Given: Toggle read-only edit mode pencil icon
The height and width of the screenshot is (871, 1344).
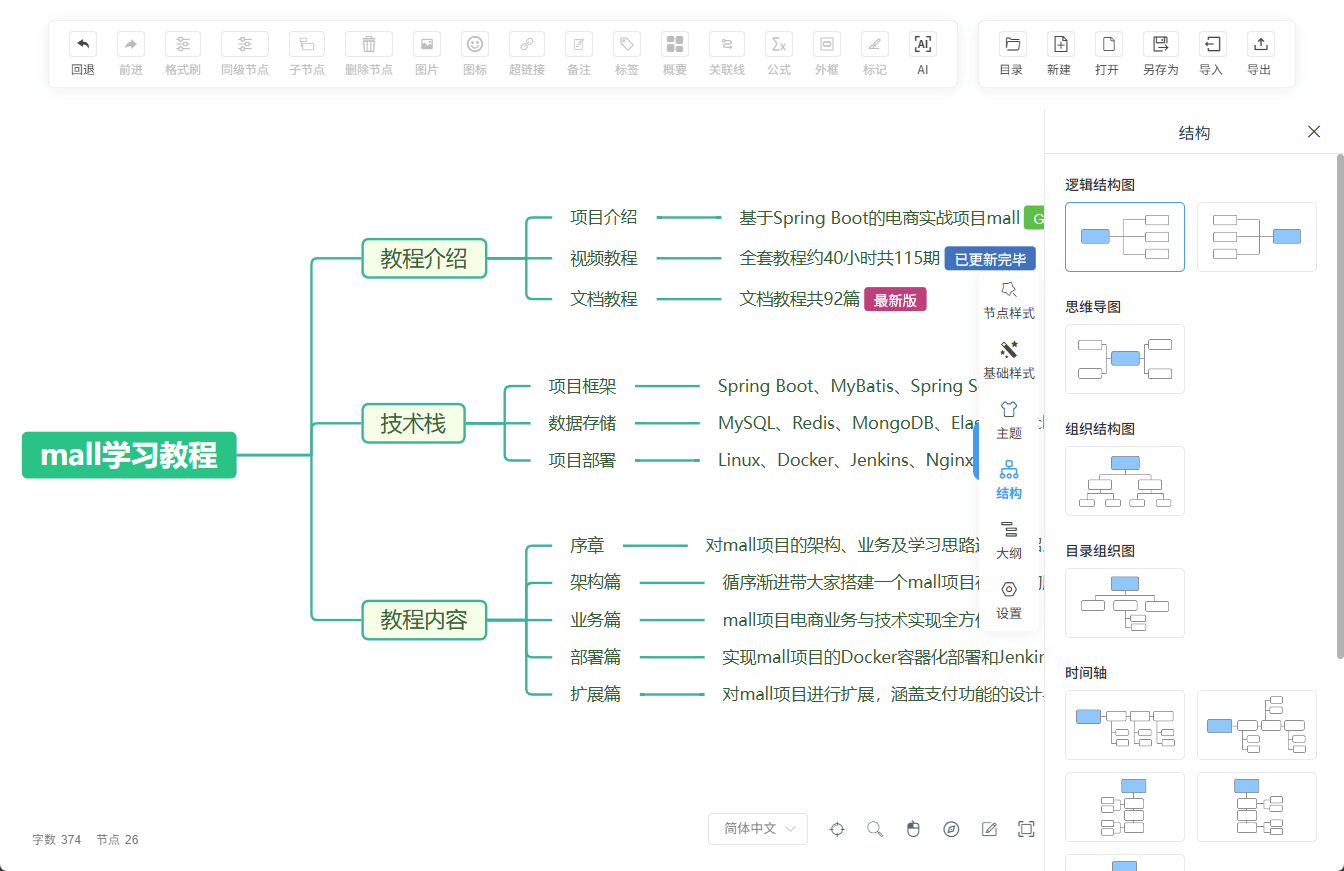Looking at the screenshot, I should click(x=989, y=829).
